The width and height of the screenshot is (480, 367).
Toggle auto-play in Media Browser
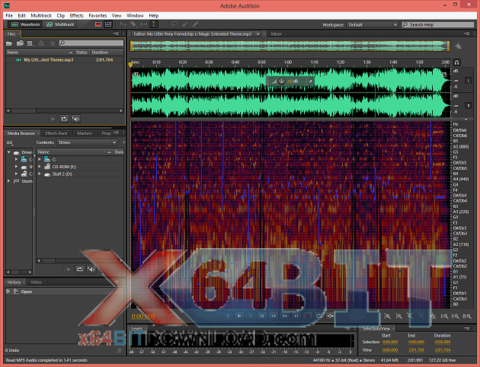coord(91,269)
